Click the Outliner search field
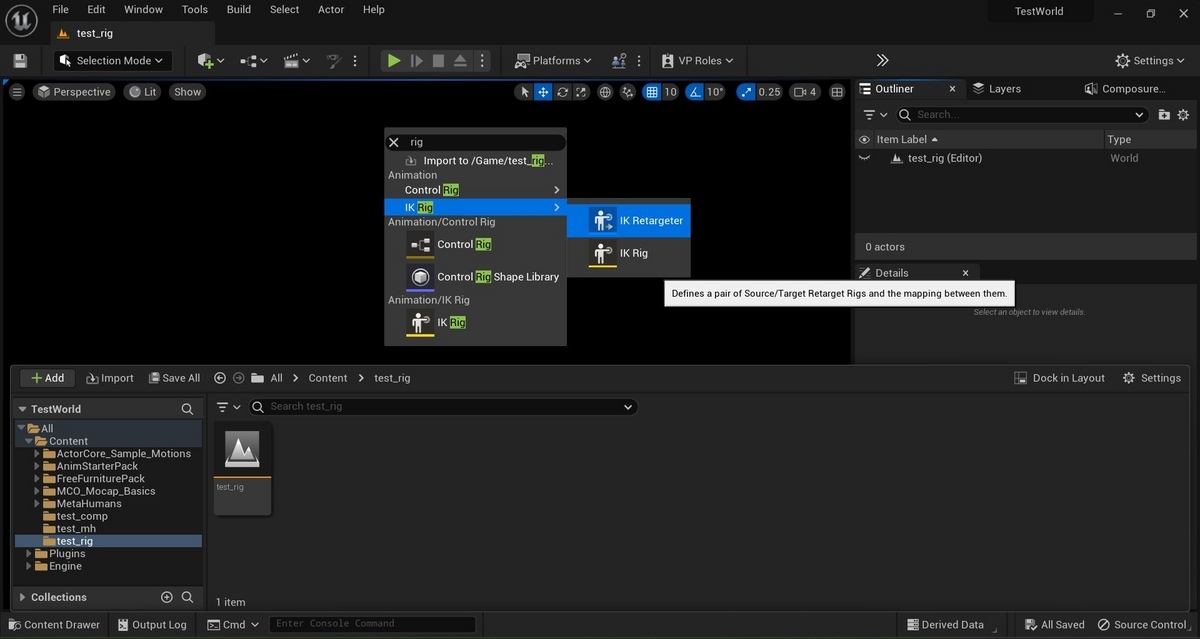Viewport: 1200px width, 639px height. 1021,114
